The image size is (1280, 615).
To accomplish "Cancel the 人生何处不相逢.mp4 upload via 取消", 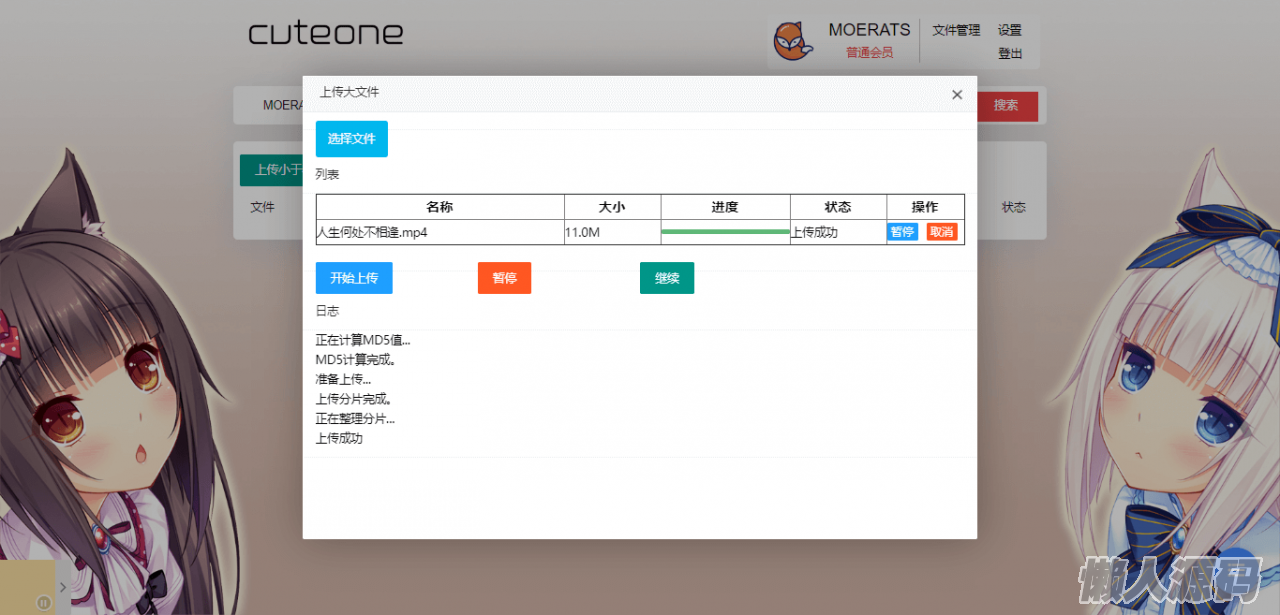I will [x=941, y=232].
